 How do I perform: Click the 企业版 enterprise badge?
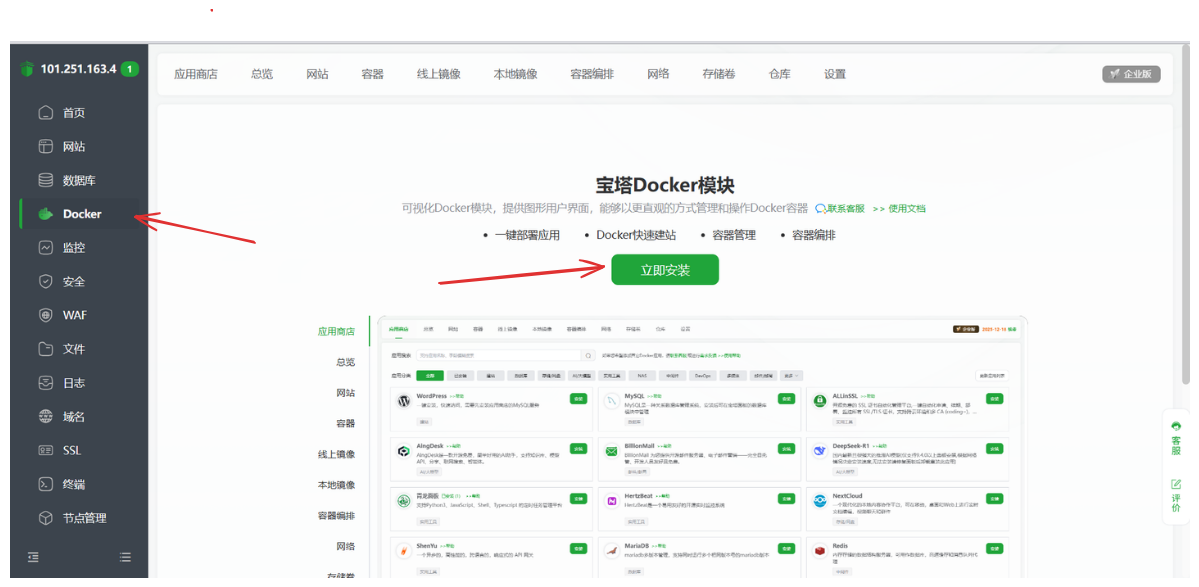(x=1131, y=74)
